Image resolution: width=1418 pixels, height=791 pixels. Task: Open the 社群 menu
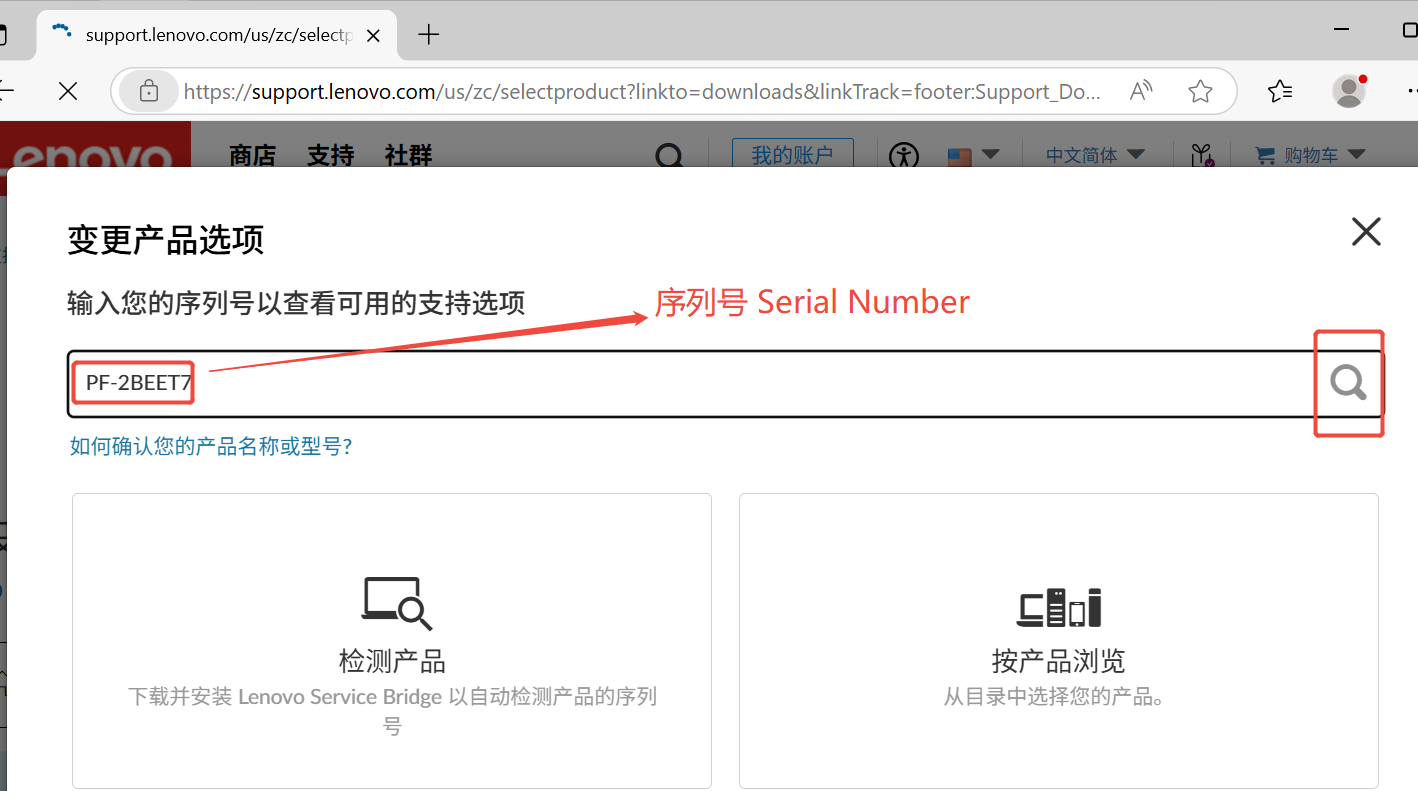(x=408, y=156)
